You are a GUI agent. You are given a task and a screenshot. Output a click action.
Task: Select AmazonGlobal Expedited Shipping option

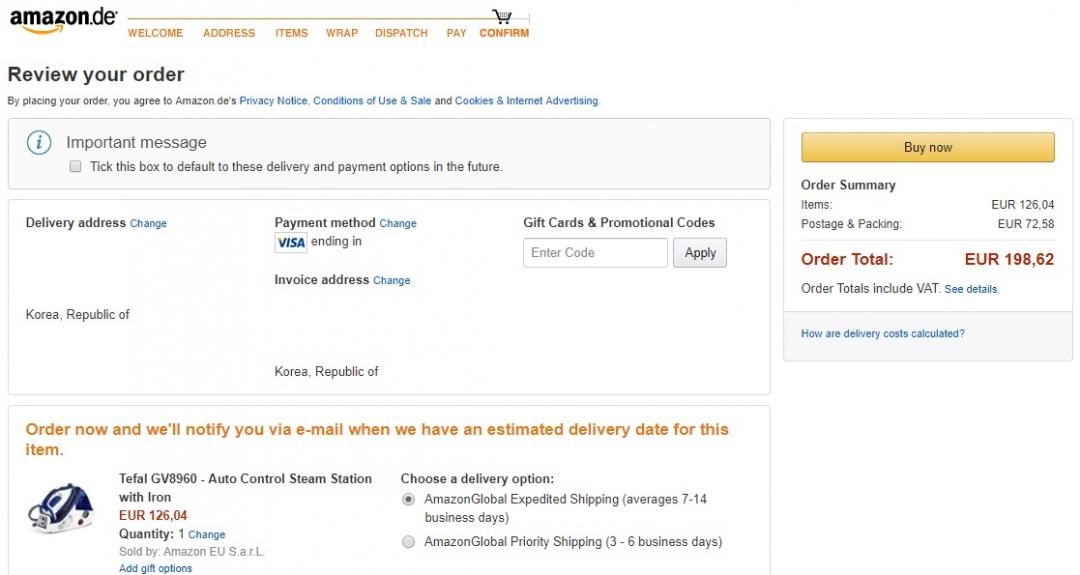pyautogui.click(x=408, y=499)
